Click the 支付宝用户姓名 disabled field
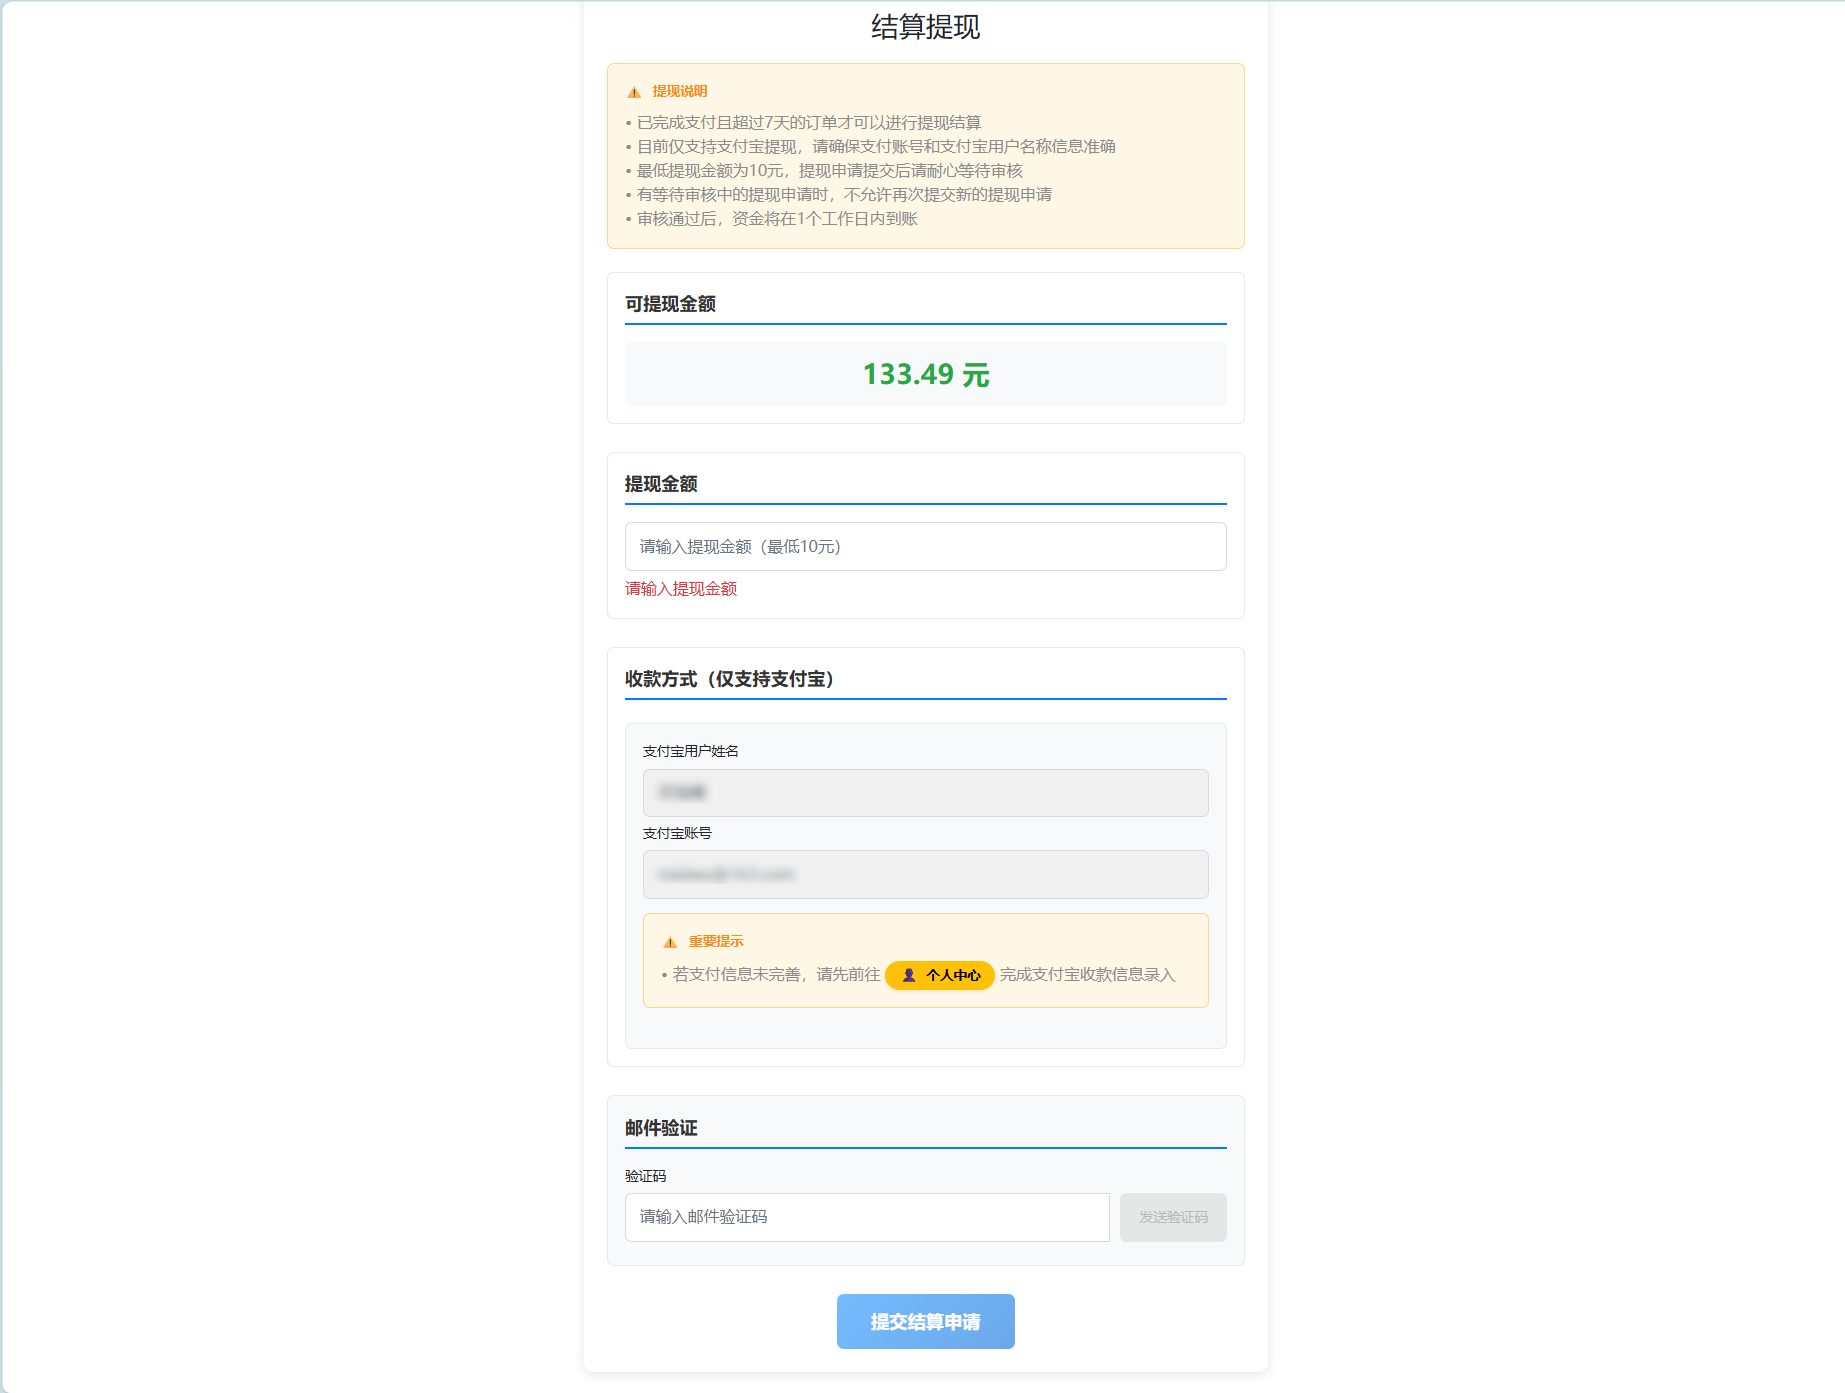This screenshot has height=1393, width=1845. tap(925, 793)
